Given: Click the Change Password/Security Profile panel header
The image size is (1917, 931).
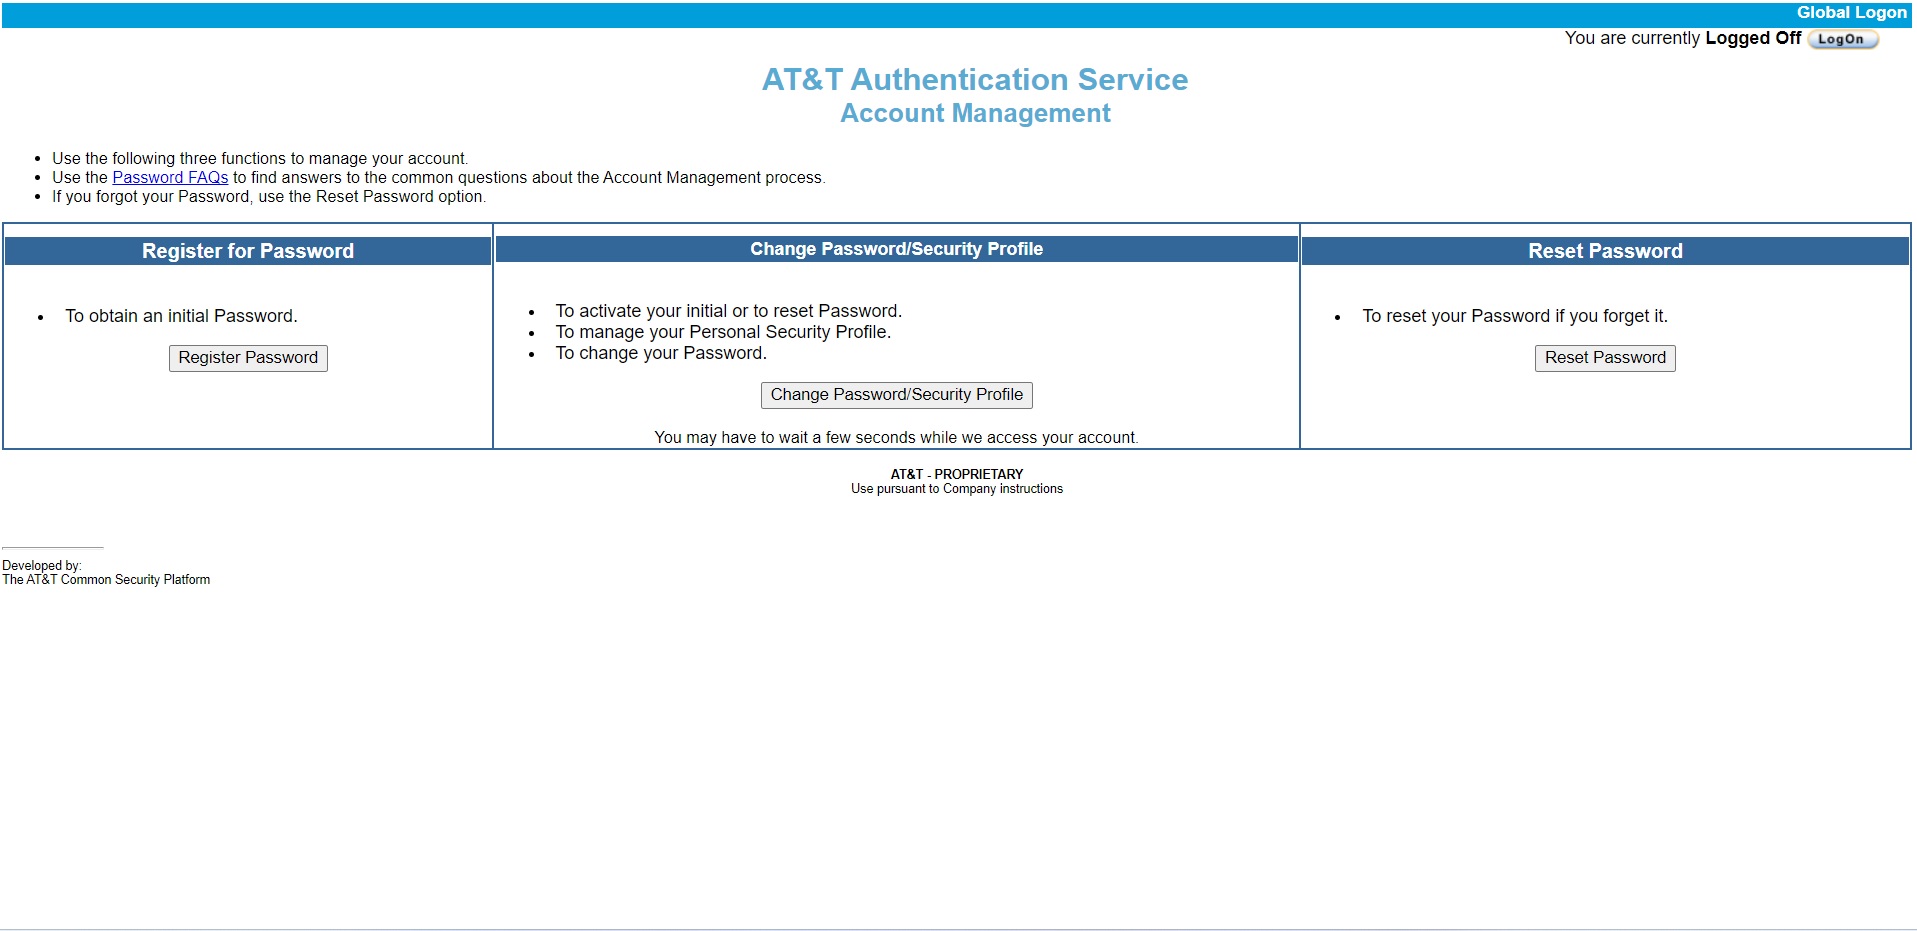Looking at the screenshot, I should pos(896,249).
